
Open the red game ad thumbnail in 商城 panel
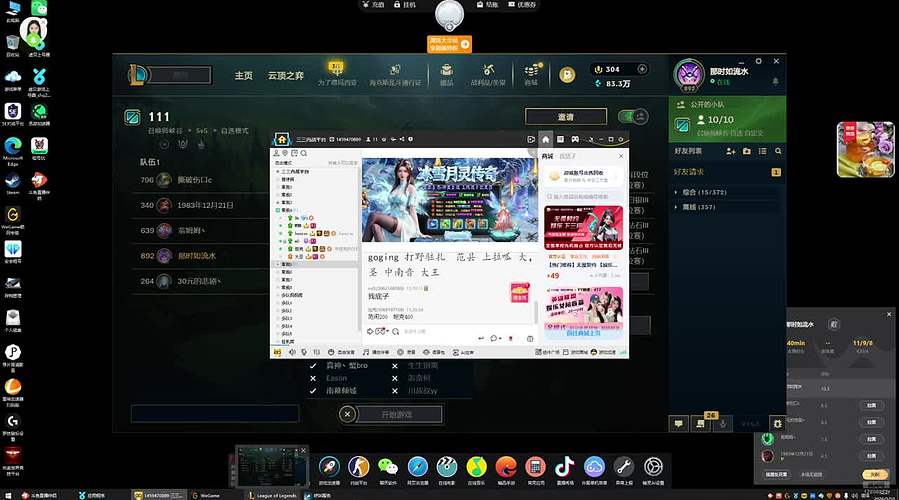pyautogui.click(x=583, y=228)
